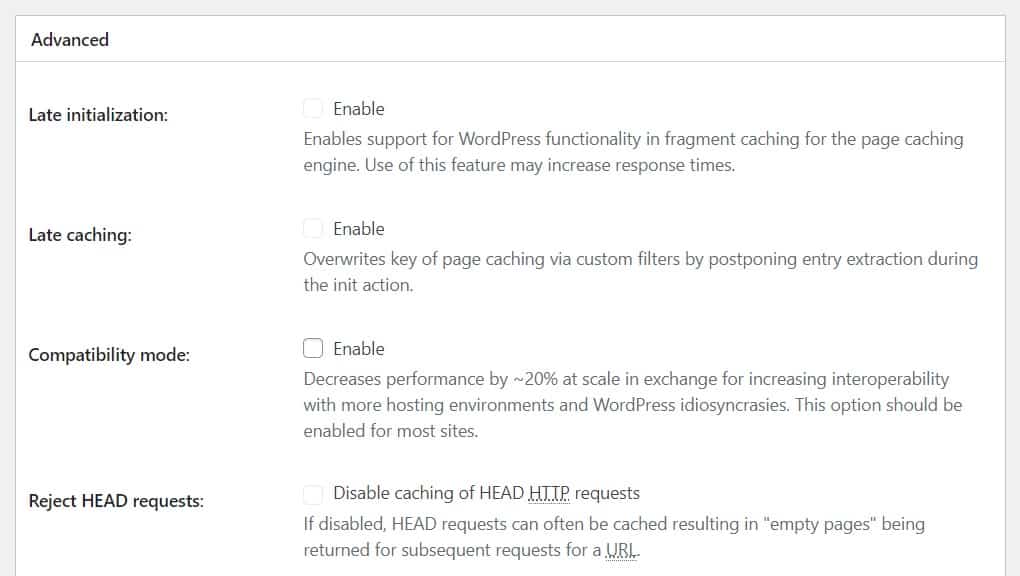This screenshot has width=1020, height=576.
Task: Click the "Decreases performance by ~20%" description
Action: click(x=626, y=379)
